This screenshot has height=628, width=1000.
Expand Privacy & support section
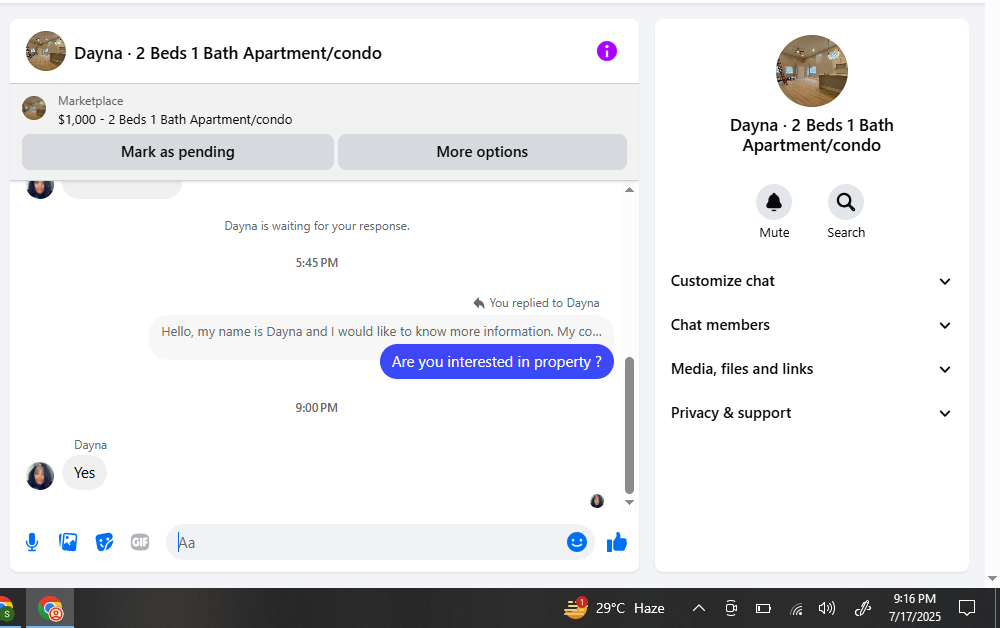[811, 413]
